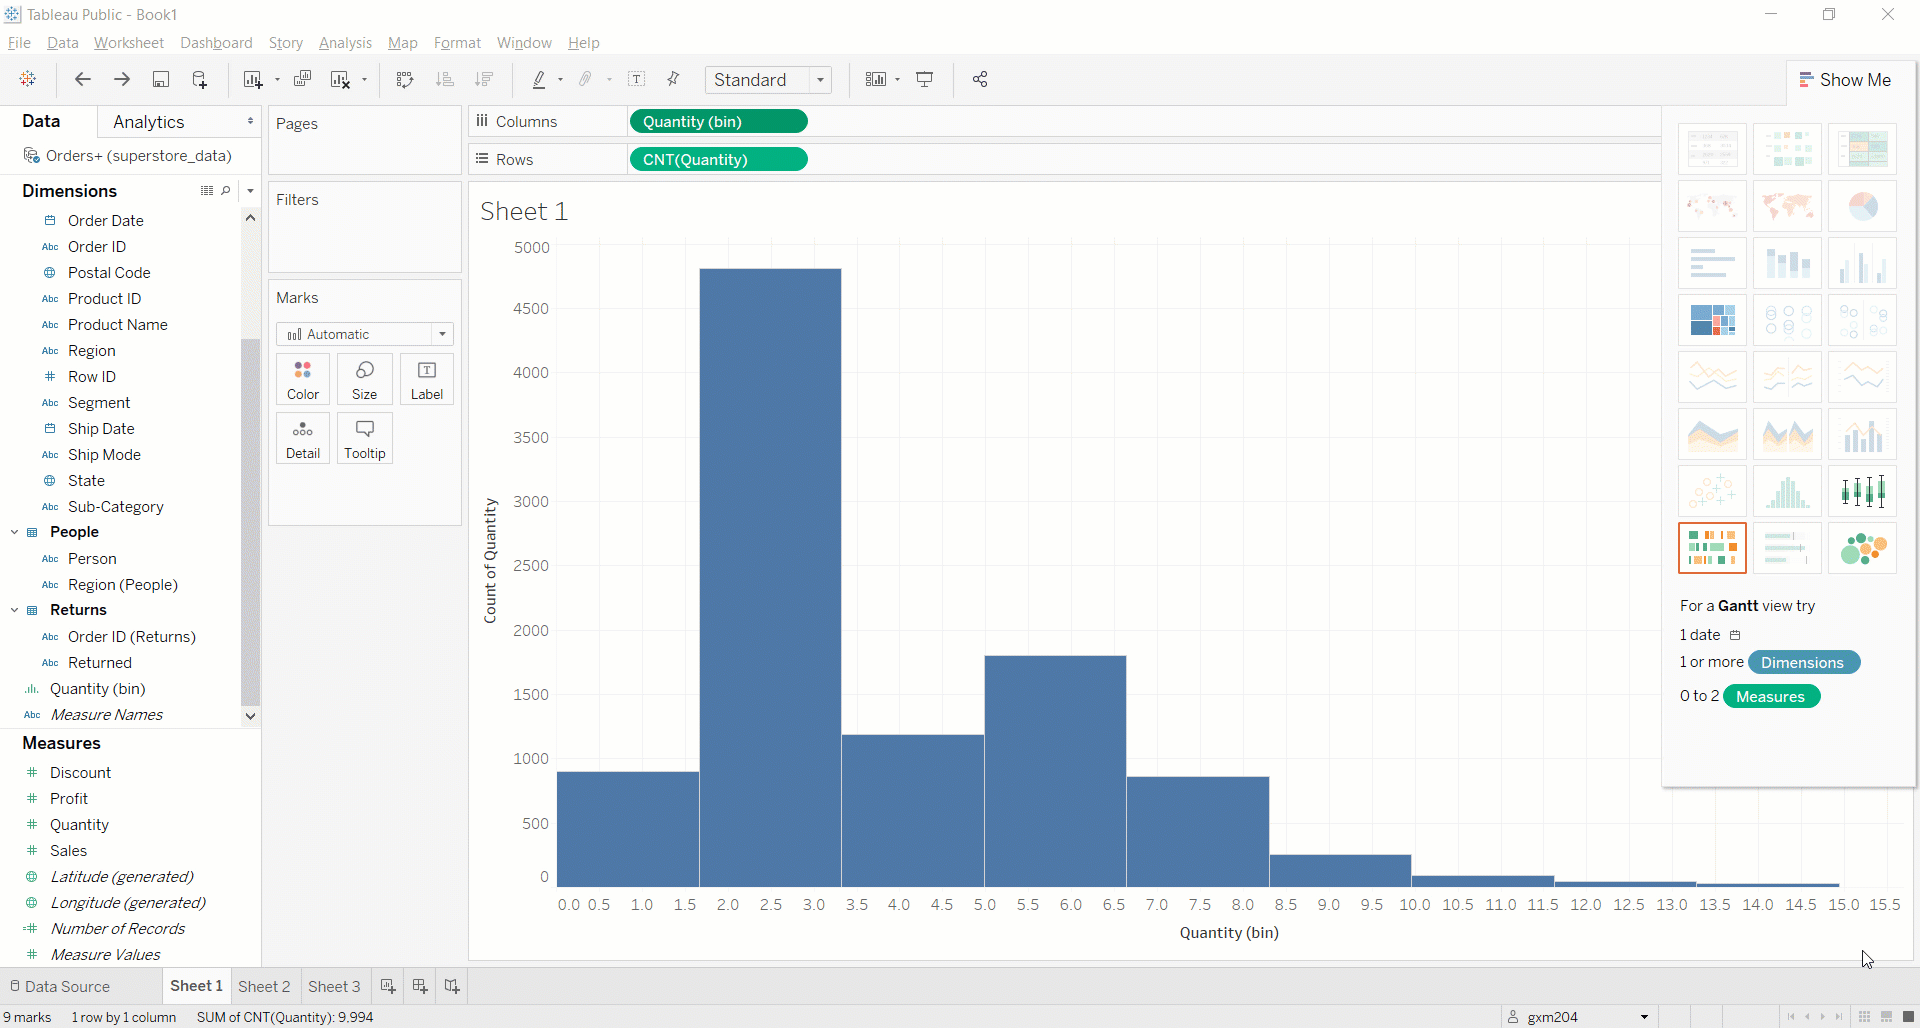
Task: Open the Analysis menu
Action: click(345, 43)
